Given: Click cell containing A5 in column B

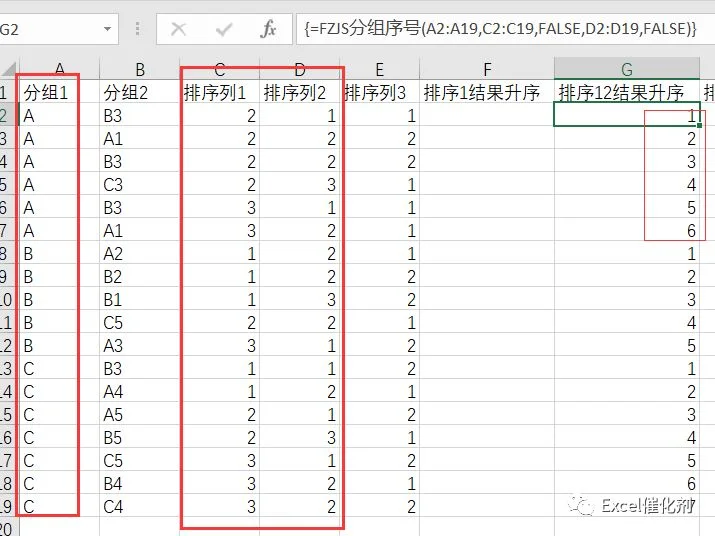Looking at the screenshot, I should [140, 414].
